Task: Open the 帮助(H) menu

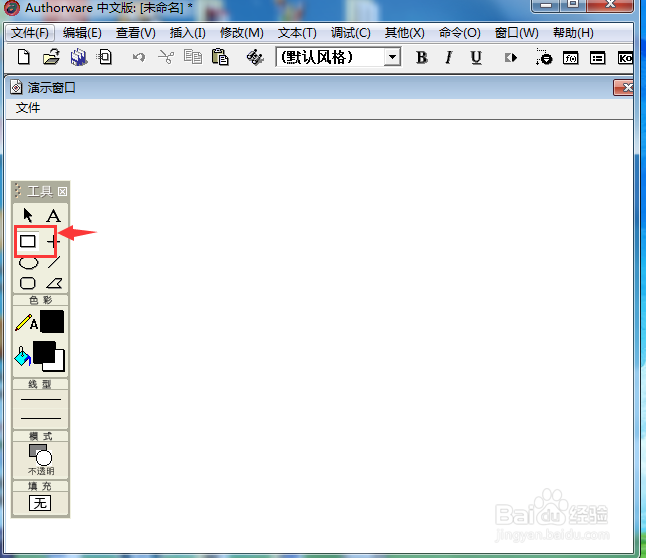Action: (573, 33)
